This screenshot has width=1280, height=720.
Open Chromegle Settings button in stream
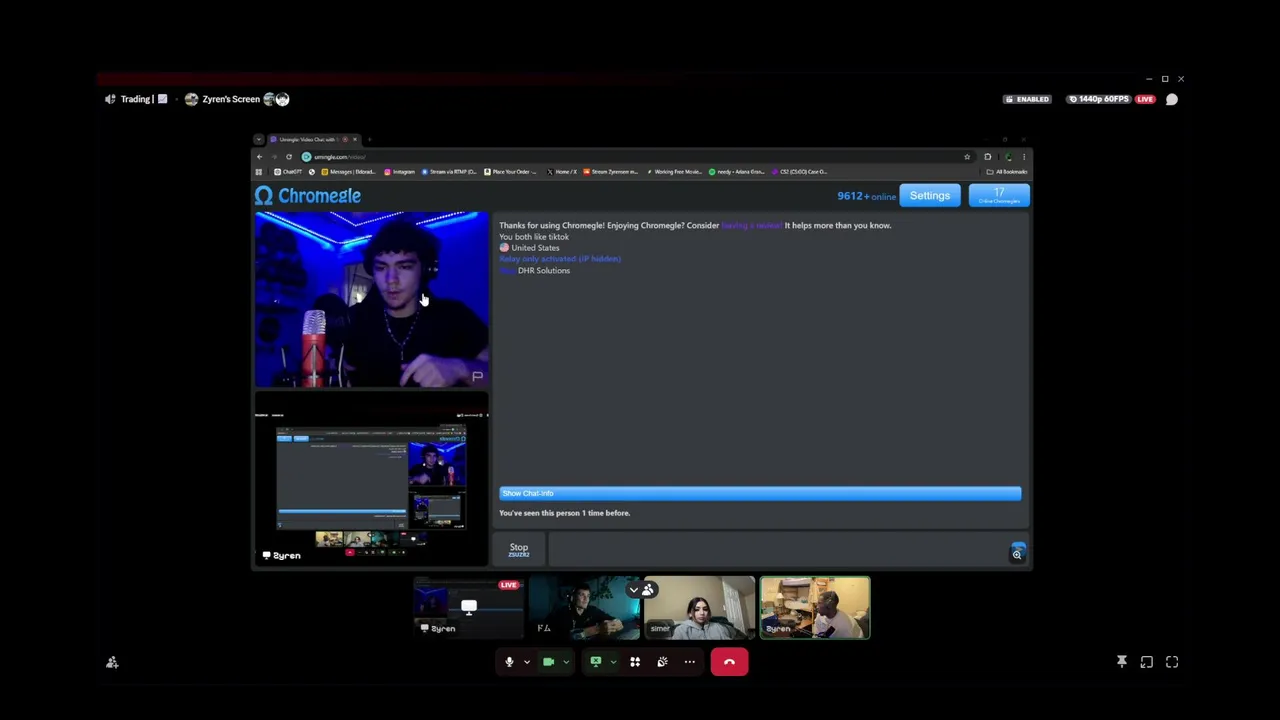click(930, 196)
